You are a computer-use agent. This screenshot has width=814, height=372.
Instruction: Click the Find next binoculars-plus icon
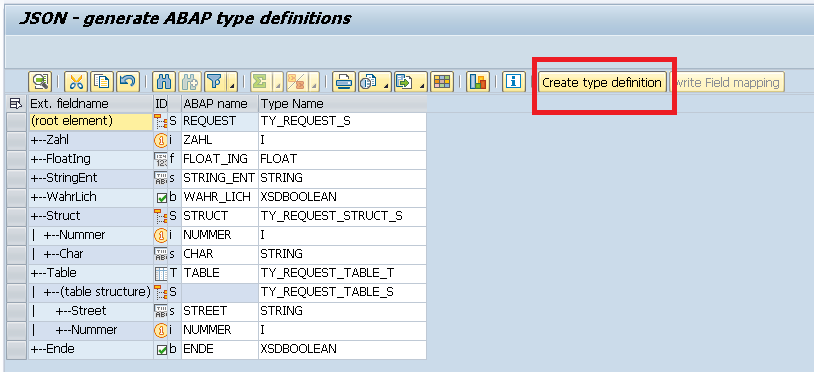click(190, 82)
